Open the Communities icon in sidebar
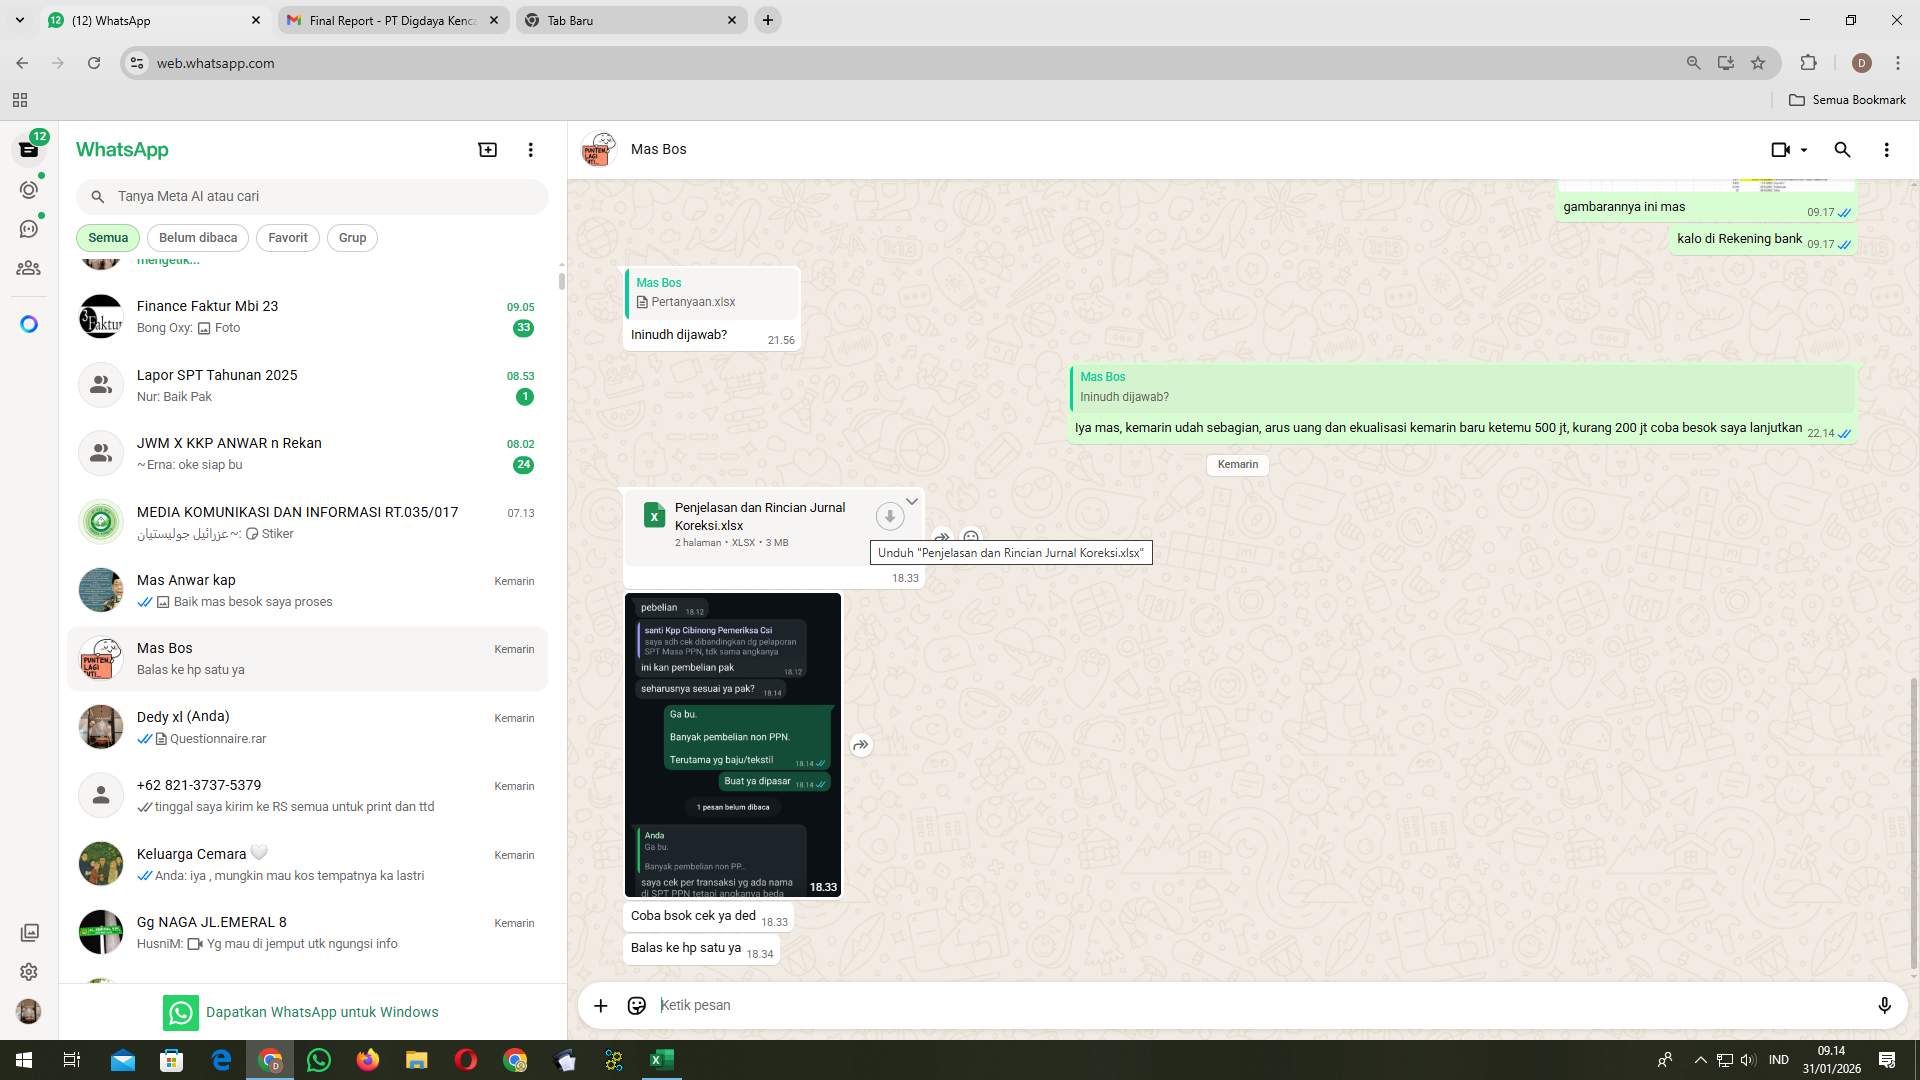Viewport: 1920px width, 1080px height. pyautogui.click(x=29, y=268)
